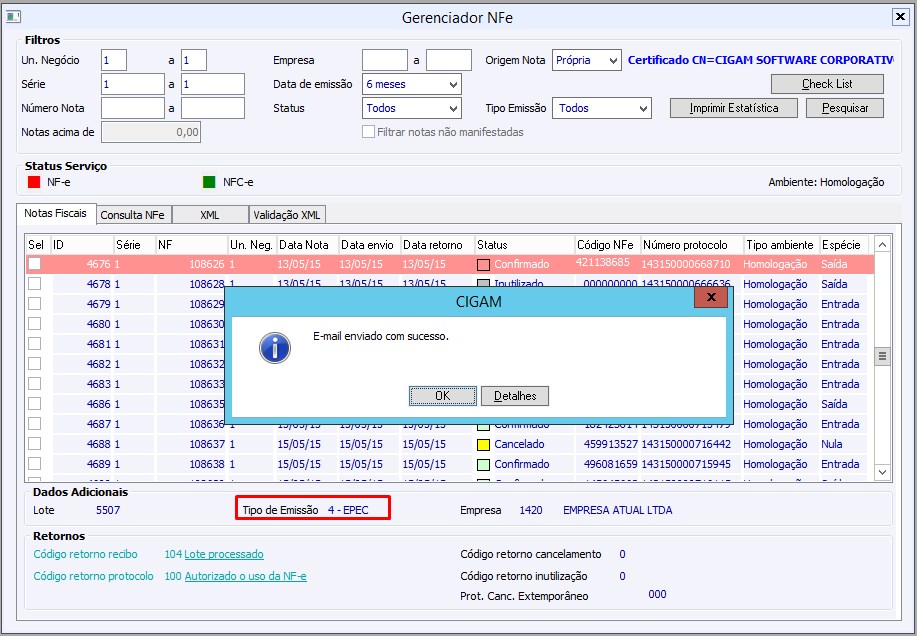Click the table scrollbar up arrow
The height and width of the screenshot is (636, 917).
[882, 244]
